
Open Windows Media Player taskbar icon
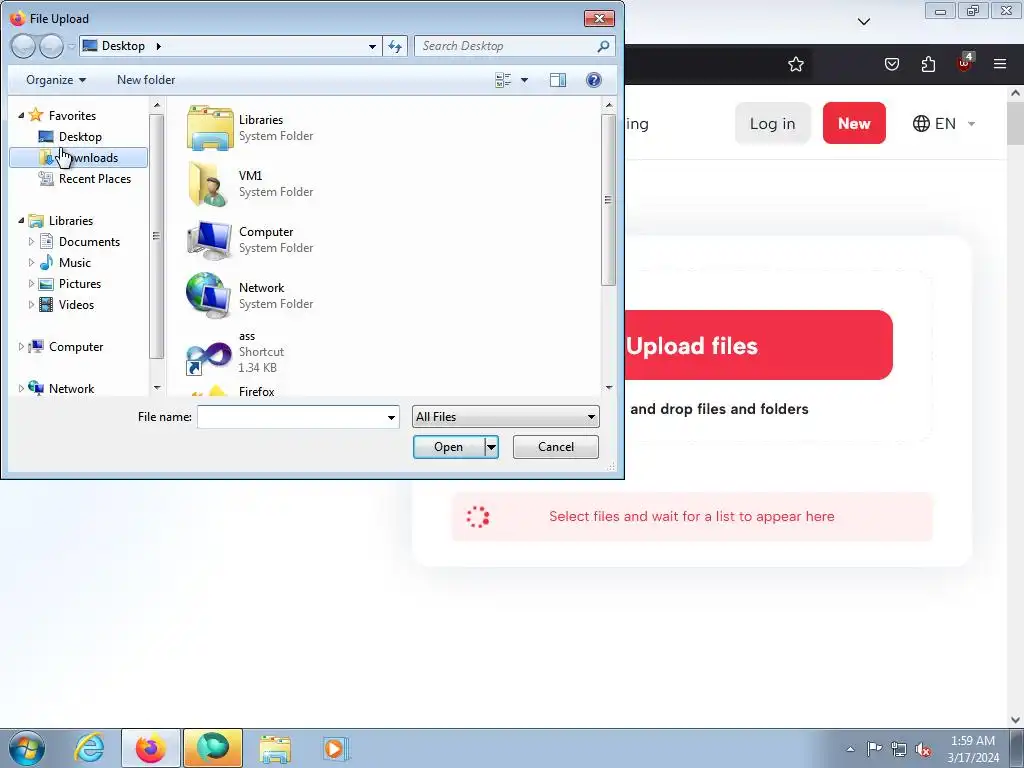336,748
